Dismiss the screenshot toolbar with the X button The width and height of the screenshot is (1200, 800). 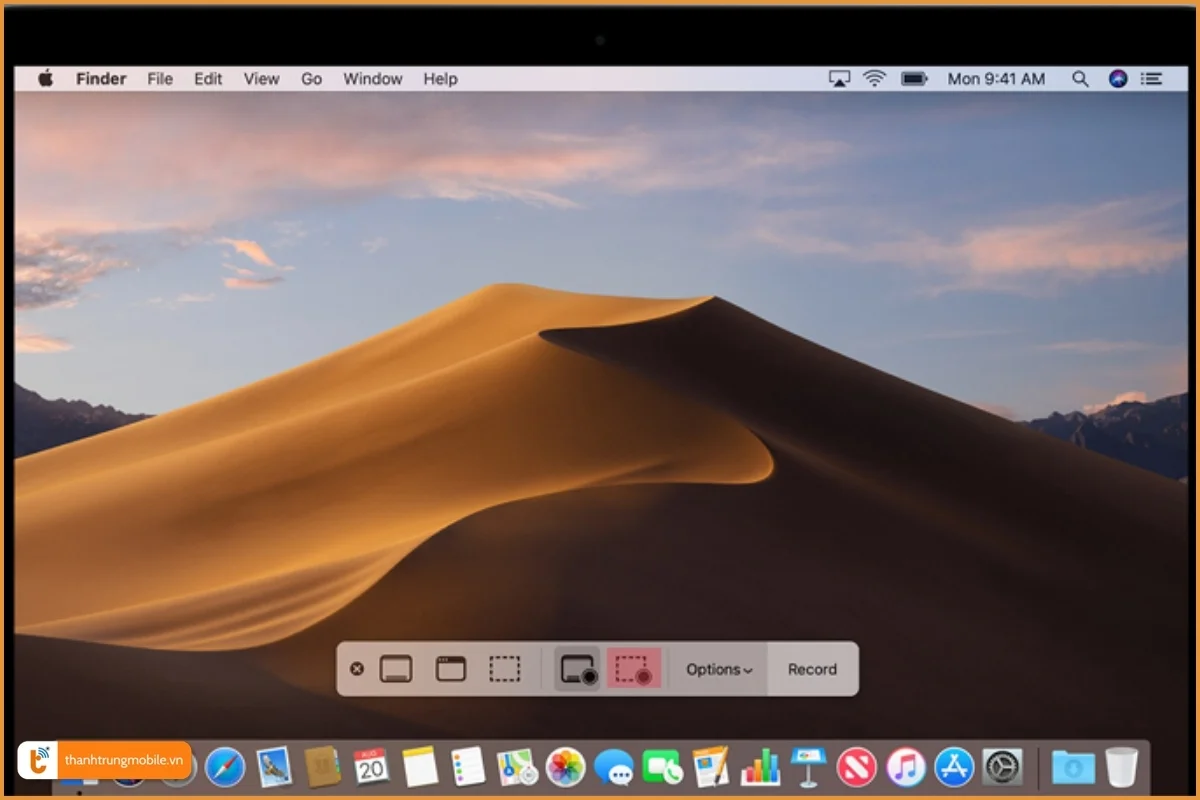357,668
